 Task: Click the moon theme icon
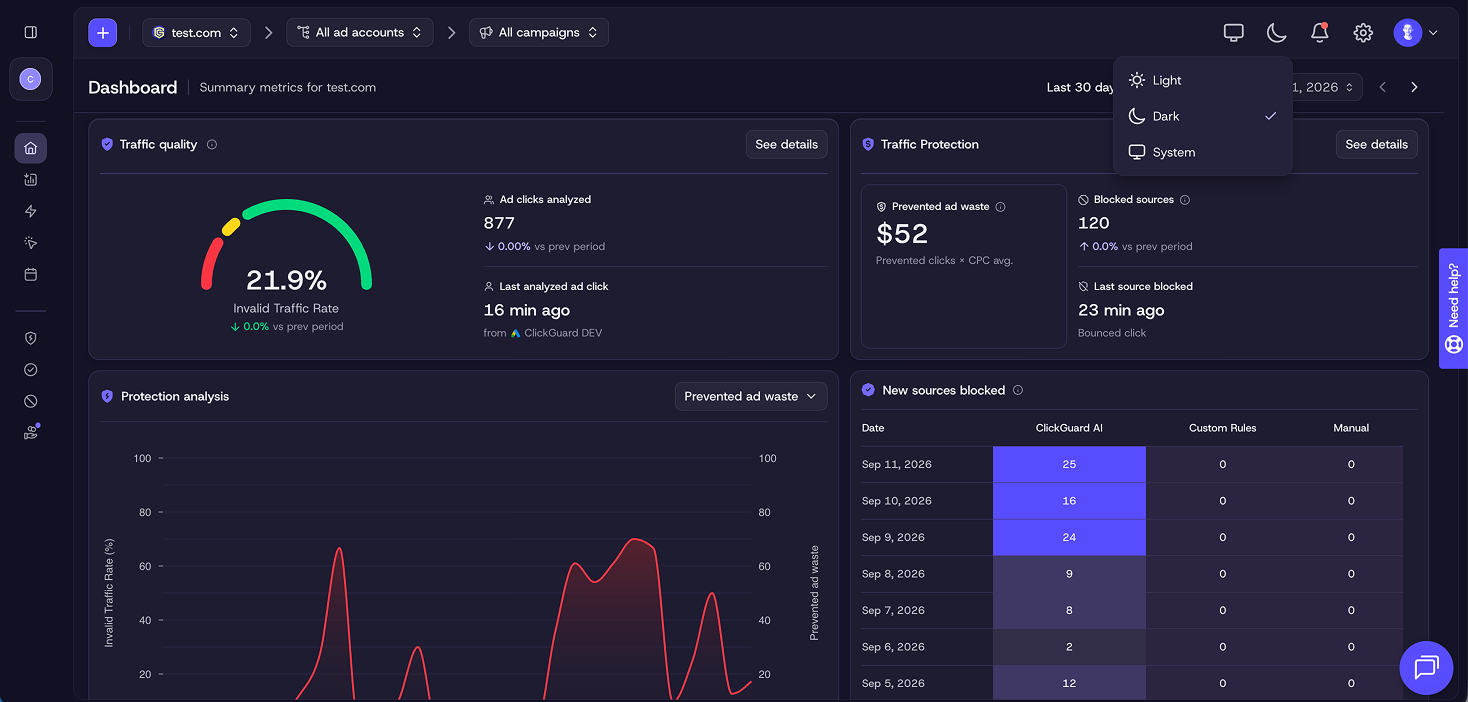point(1277,33)
